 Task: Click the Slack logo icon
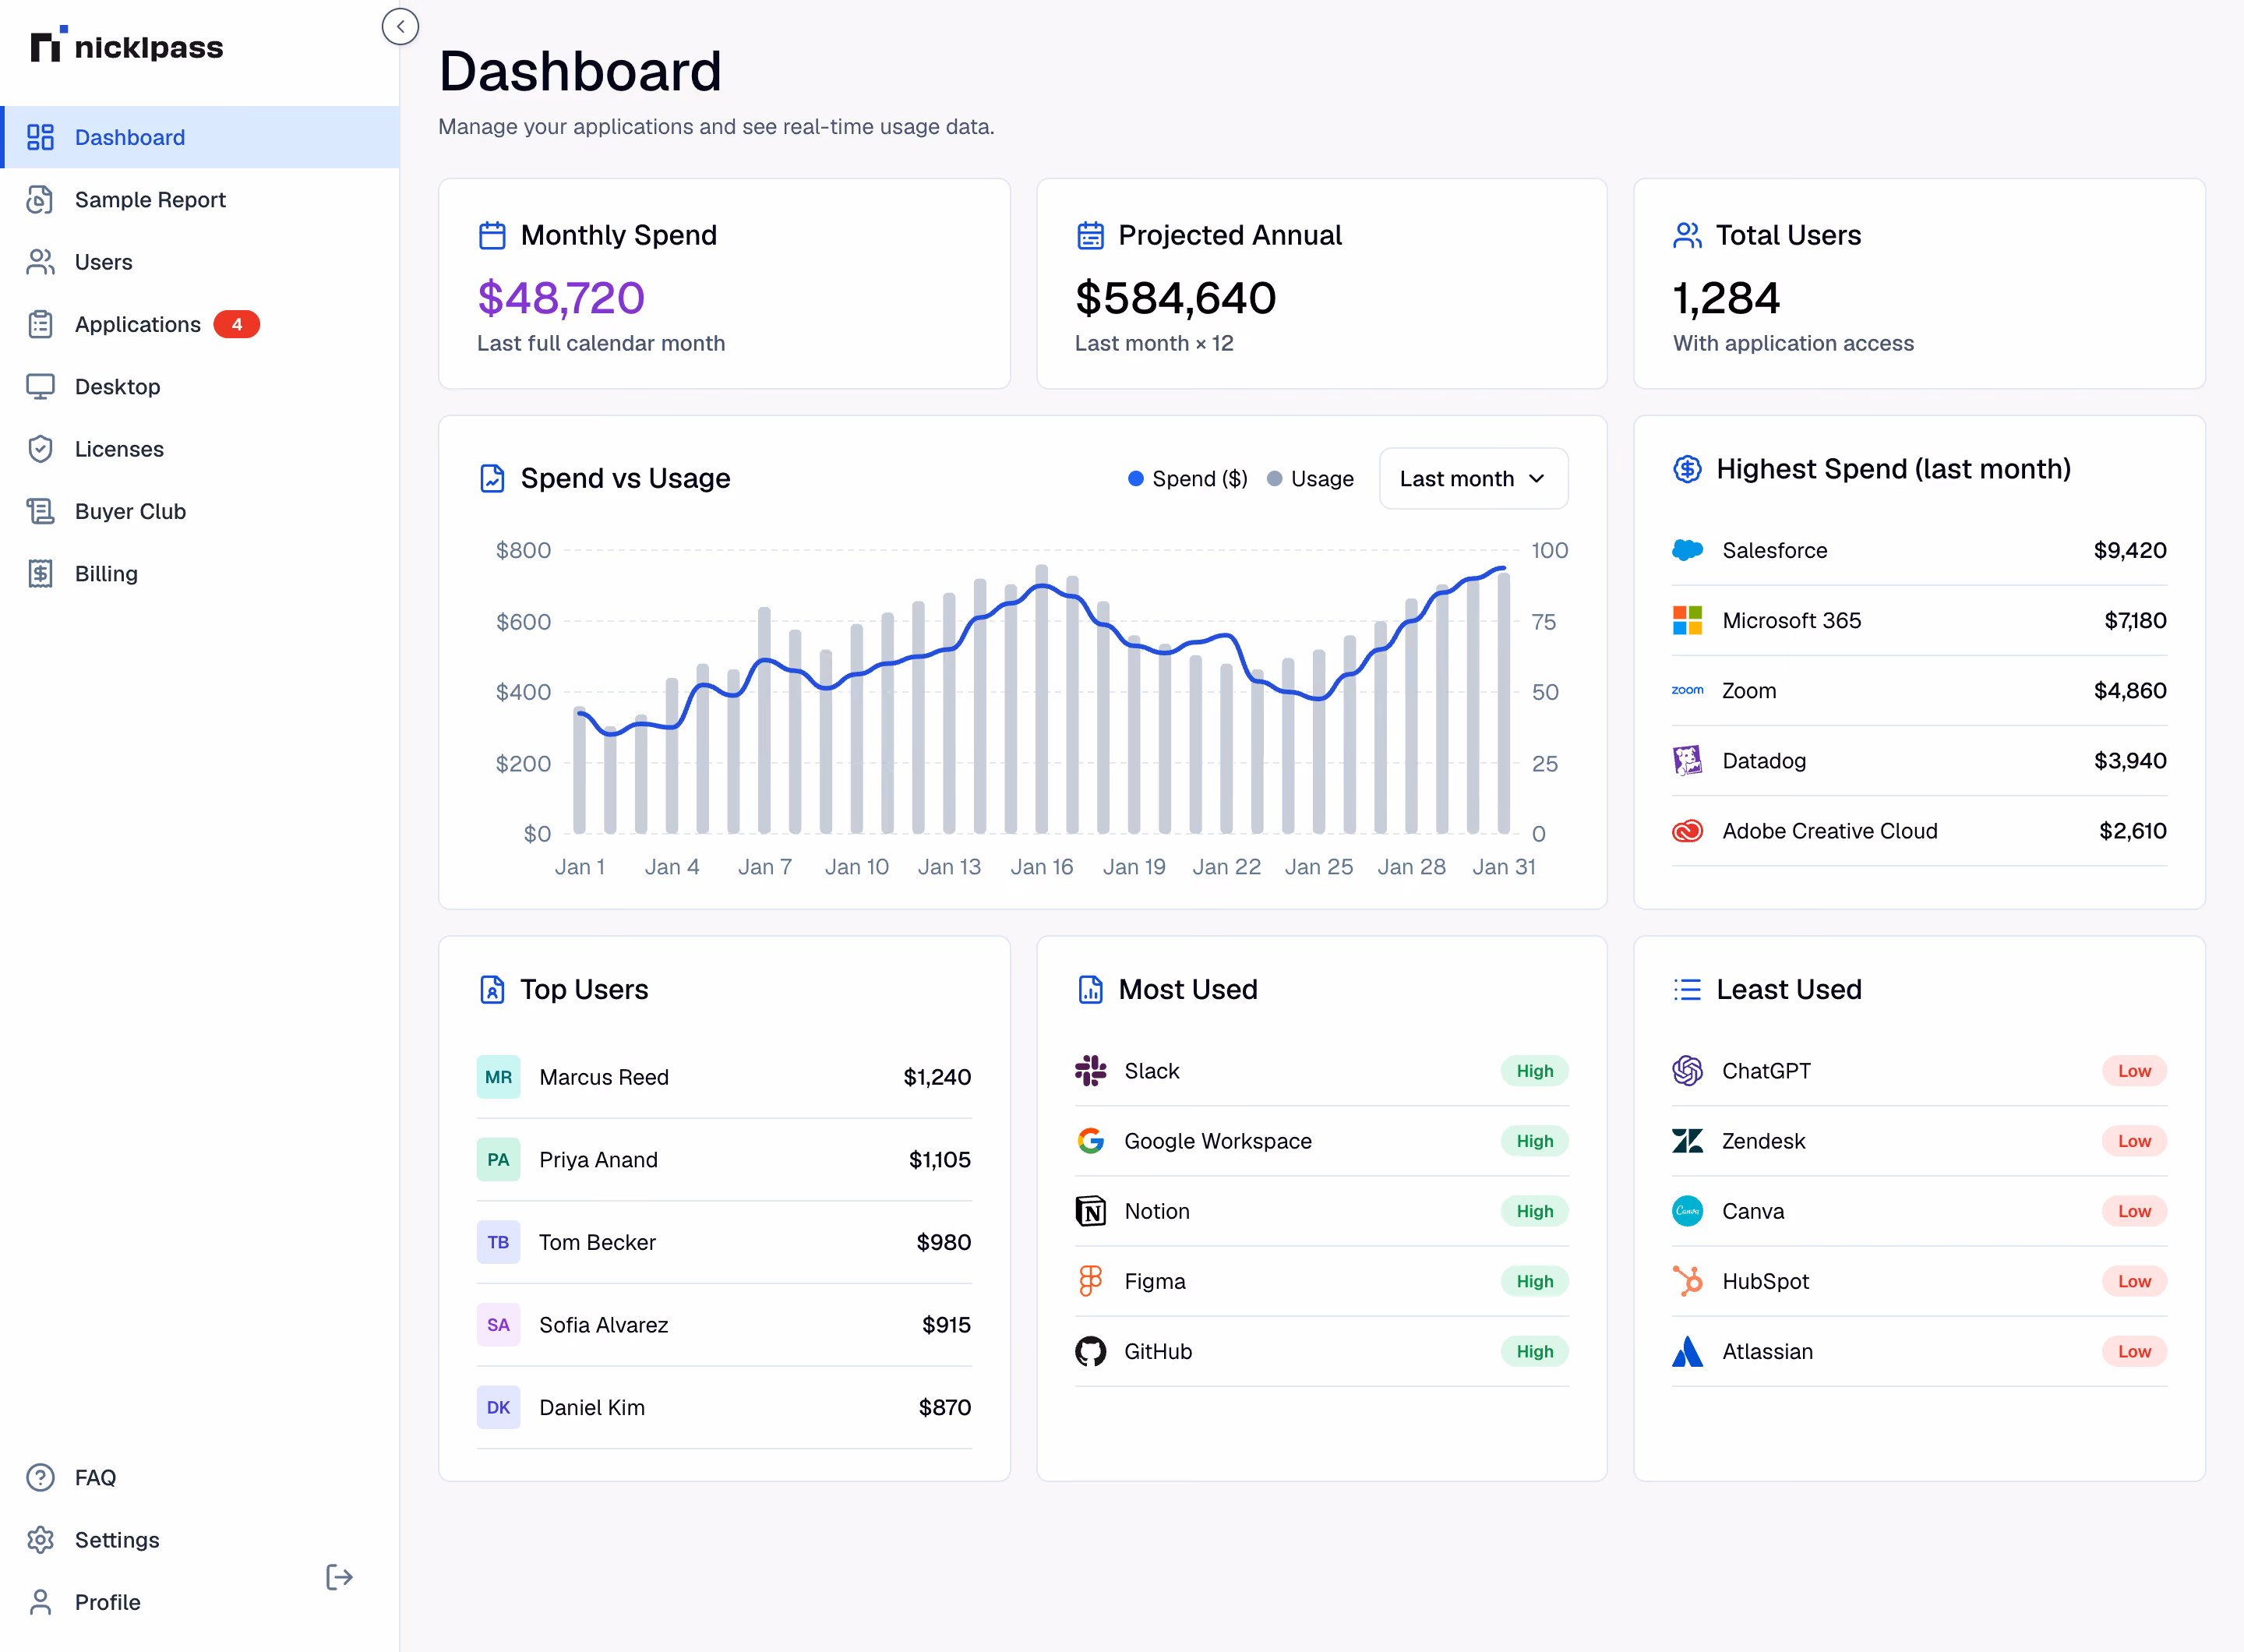(x=1090, y=1071)
